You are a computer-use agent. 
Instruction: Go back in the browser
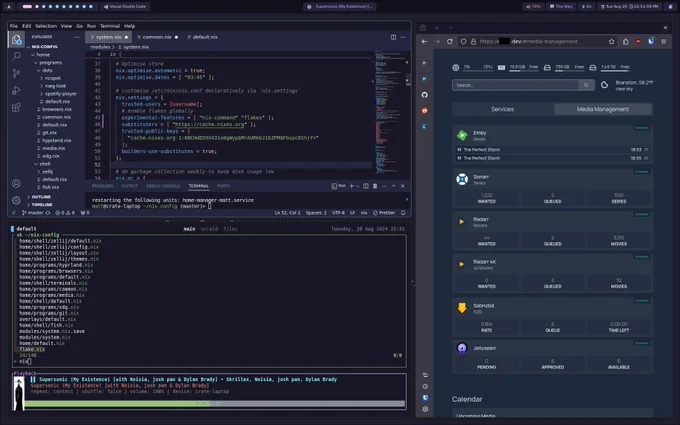pyautogui.click(x=424, y=42)
